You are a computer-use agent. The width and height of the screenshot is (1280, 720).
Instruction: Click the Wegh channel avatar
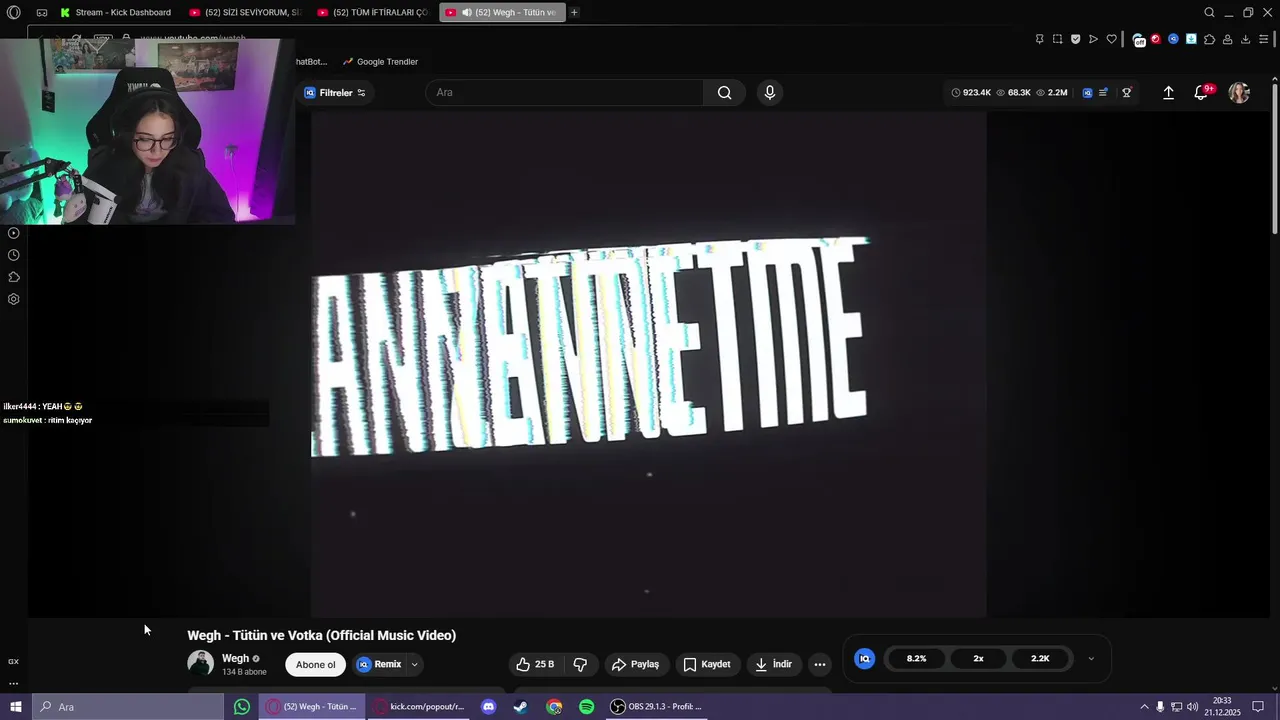click(x=200, y=663)
